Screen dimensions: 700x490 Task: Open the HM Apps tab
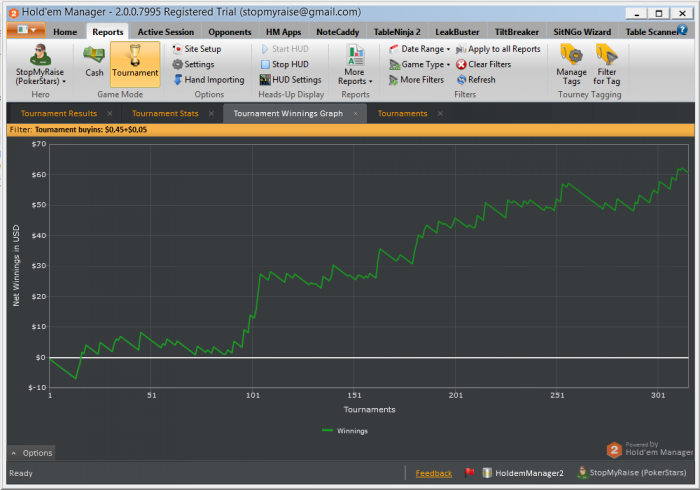point(283,32)
